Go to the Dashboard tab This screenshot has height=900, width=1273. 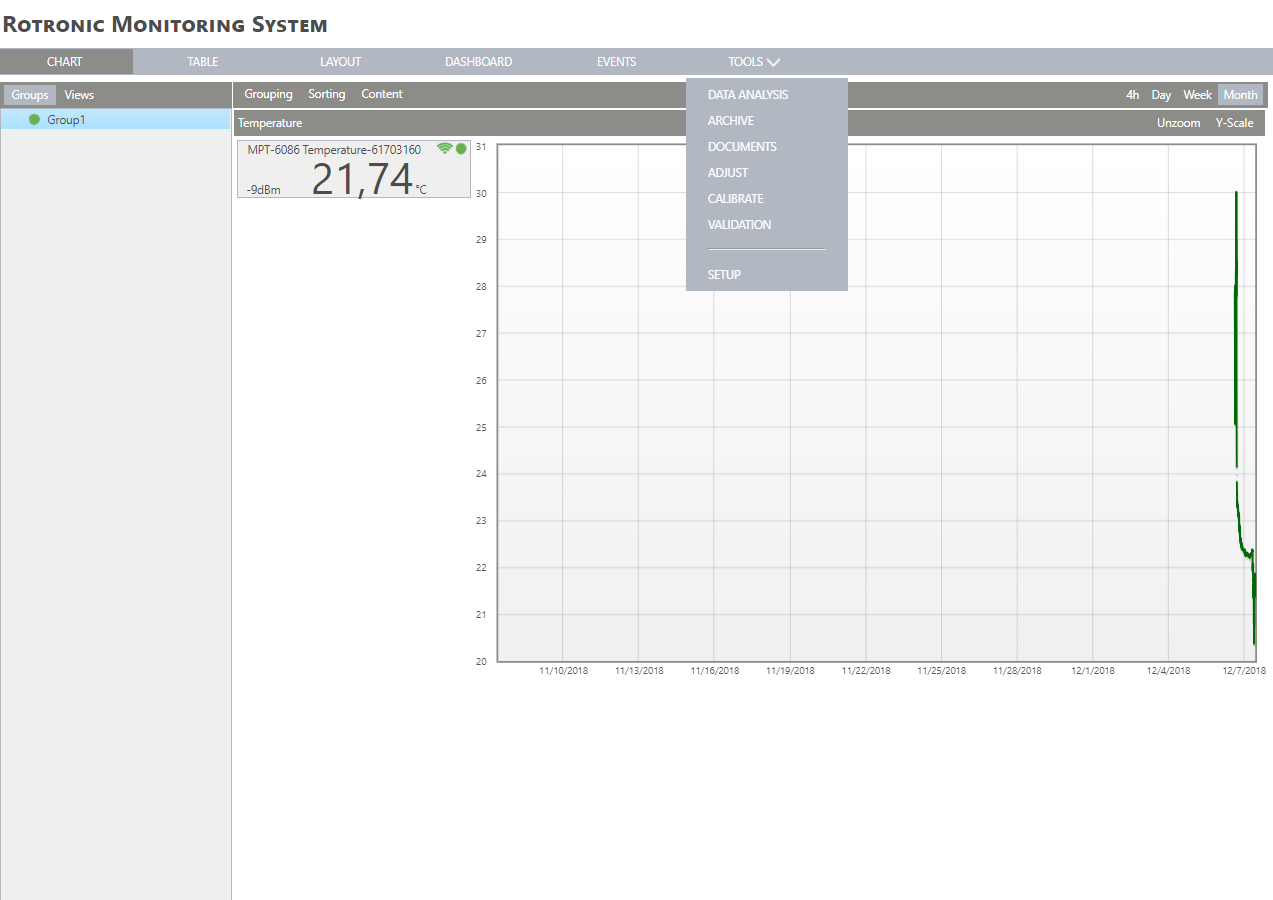(478, 62)
